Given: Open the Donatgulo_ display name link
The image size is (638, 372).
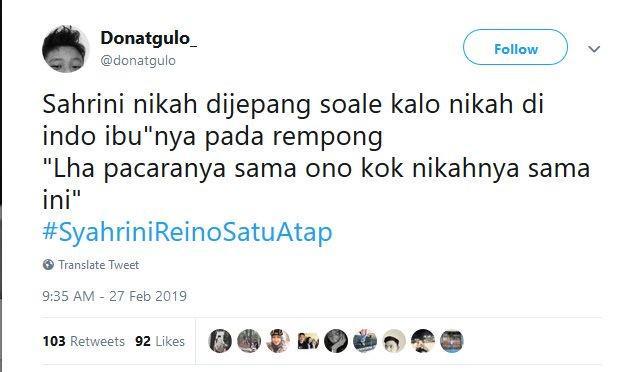Looking at the screenshot, I should pos(149,38).
